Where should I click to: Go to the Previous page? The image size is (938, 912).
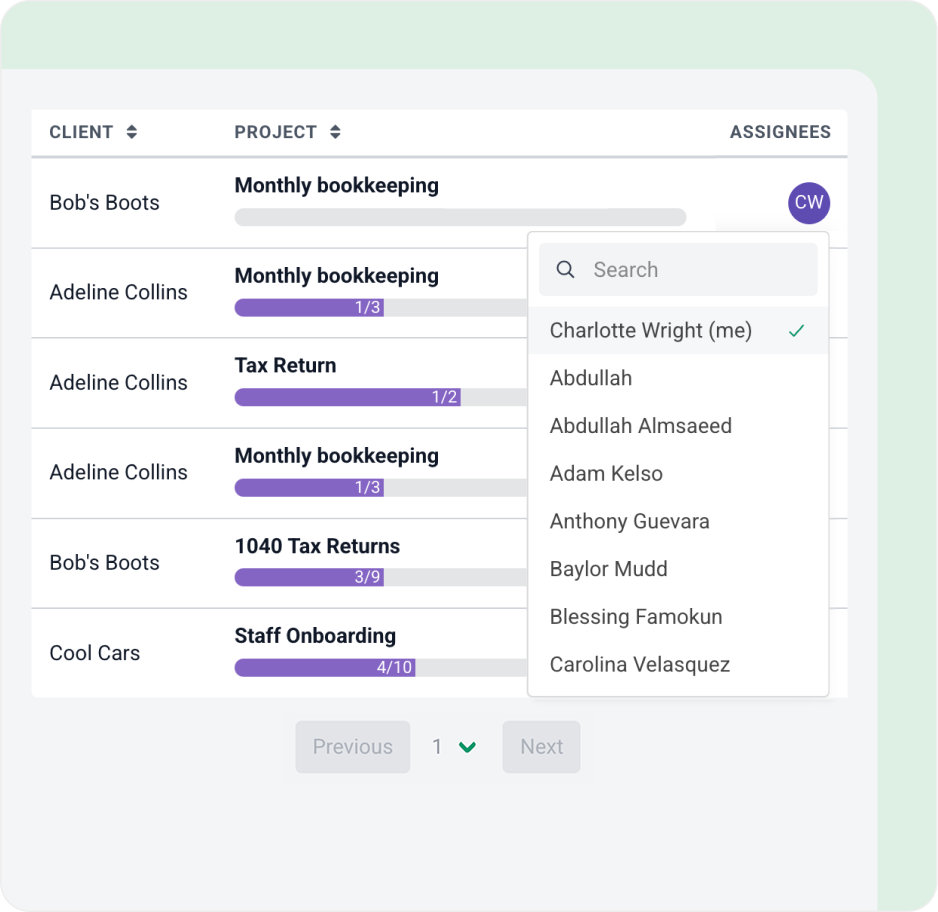352,747
